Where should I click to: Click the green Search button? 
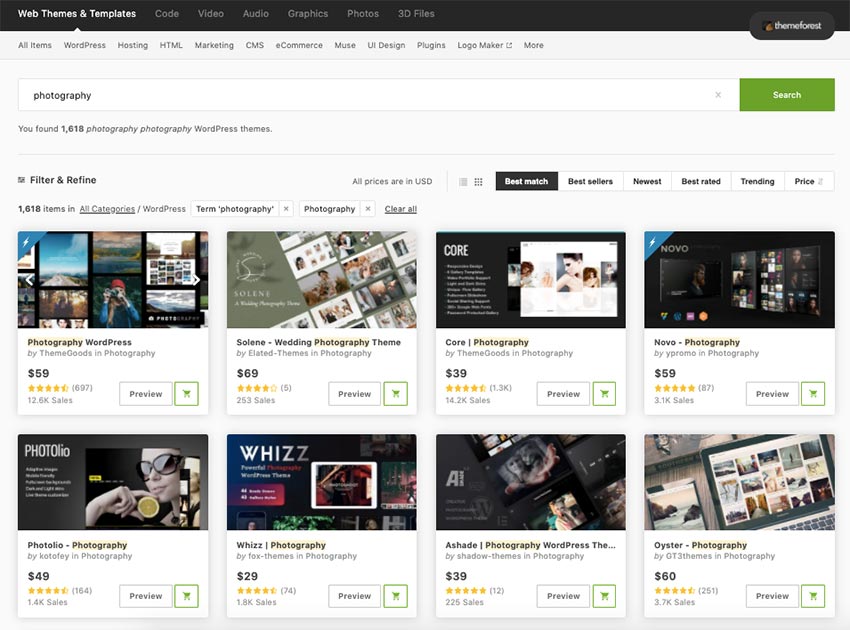[x=787, y=95]
